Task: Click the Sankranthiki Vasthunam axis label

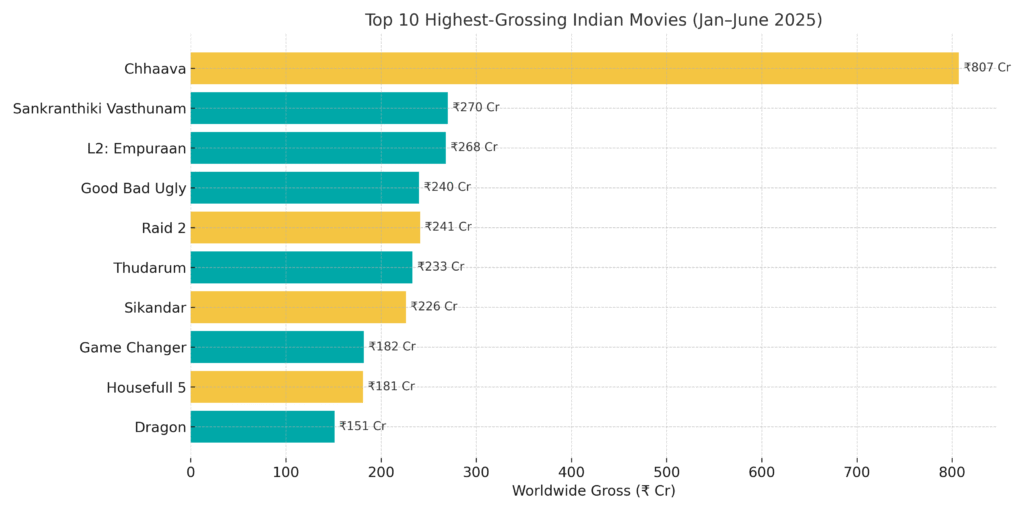Action: 100,108
